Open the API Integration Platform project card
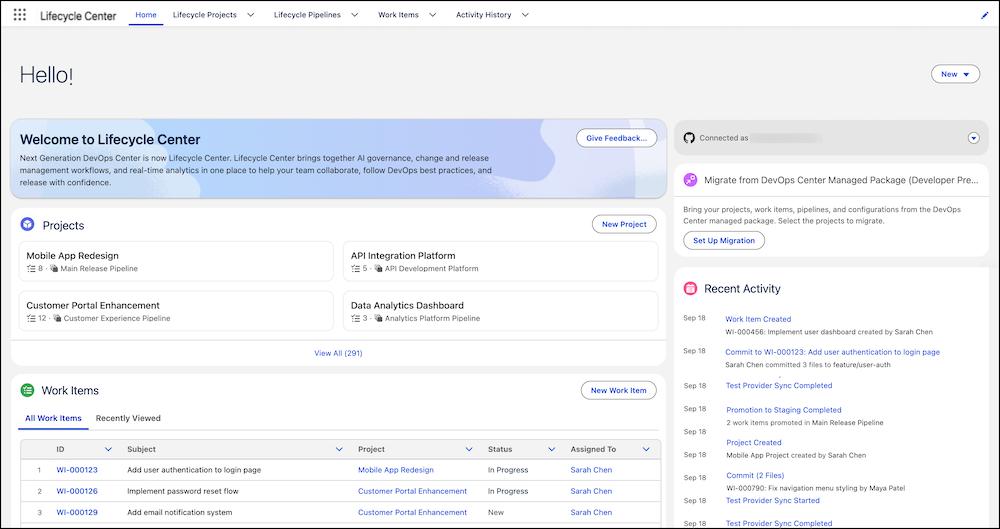 pyautogui.click(x=501, y=261)
